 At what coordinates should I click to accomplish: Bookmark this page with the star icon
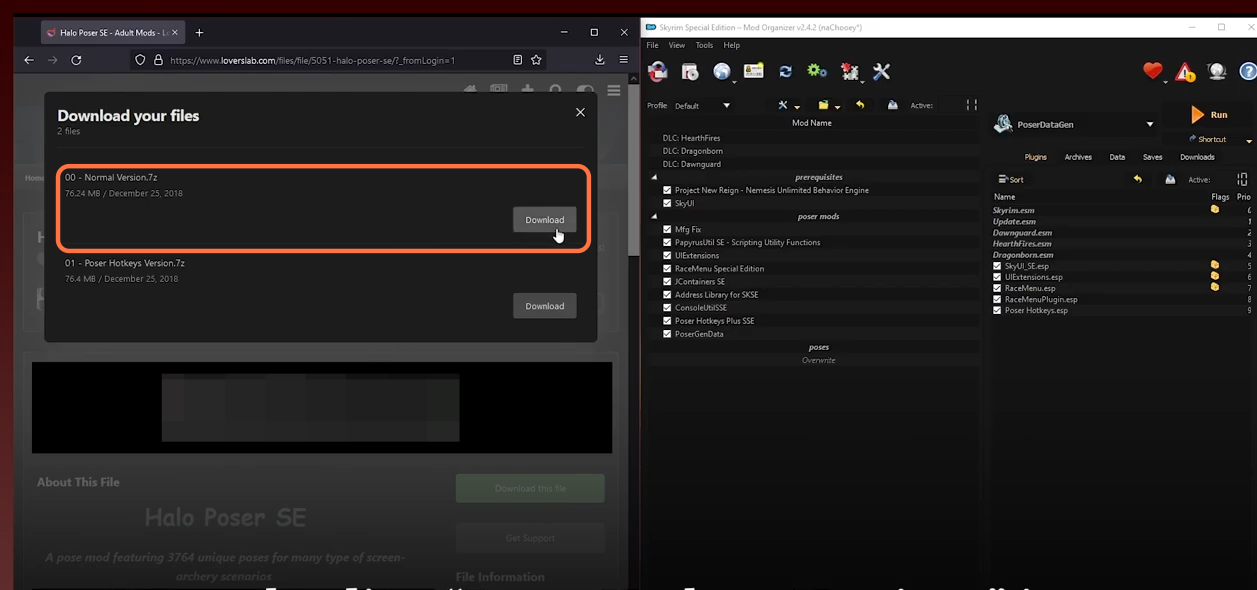coord(536,60)
